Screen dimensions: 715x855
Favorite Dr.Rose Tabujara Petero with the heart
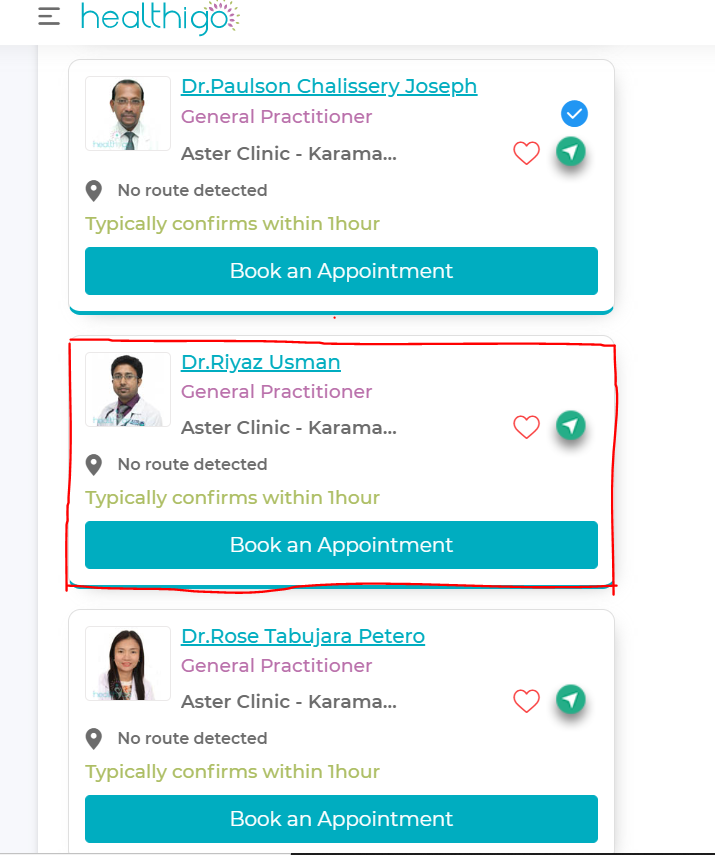(x=526, y=701)
